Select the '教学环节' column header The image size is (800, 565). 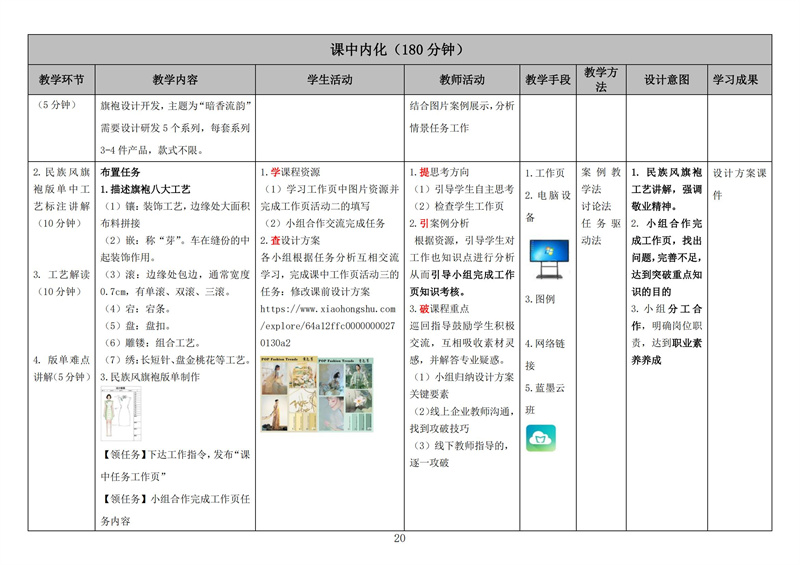click(61, 80)
